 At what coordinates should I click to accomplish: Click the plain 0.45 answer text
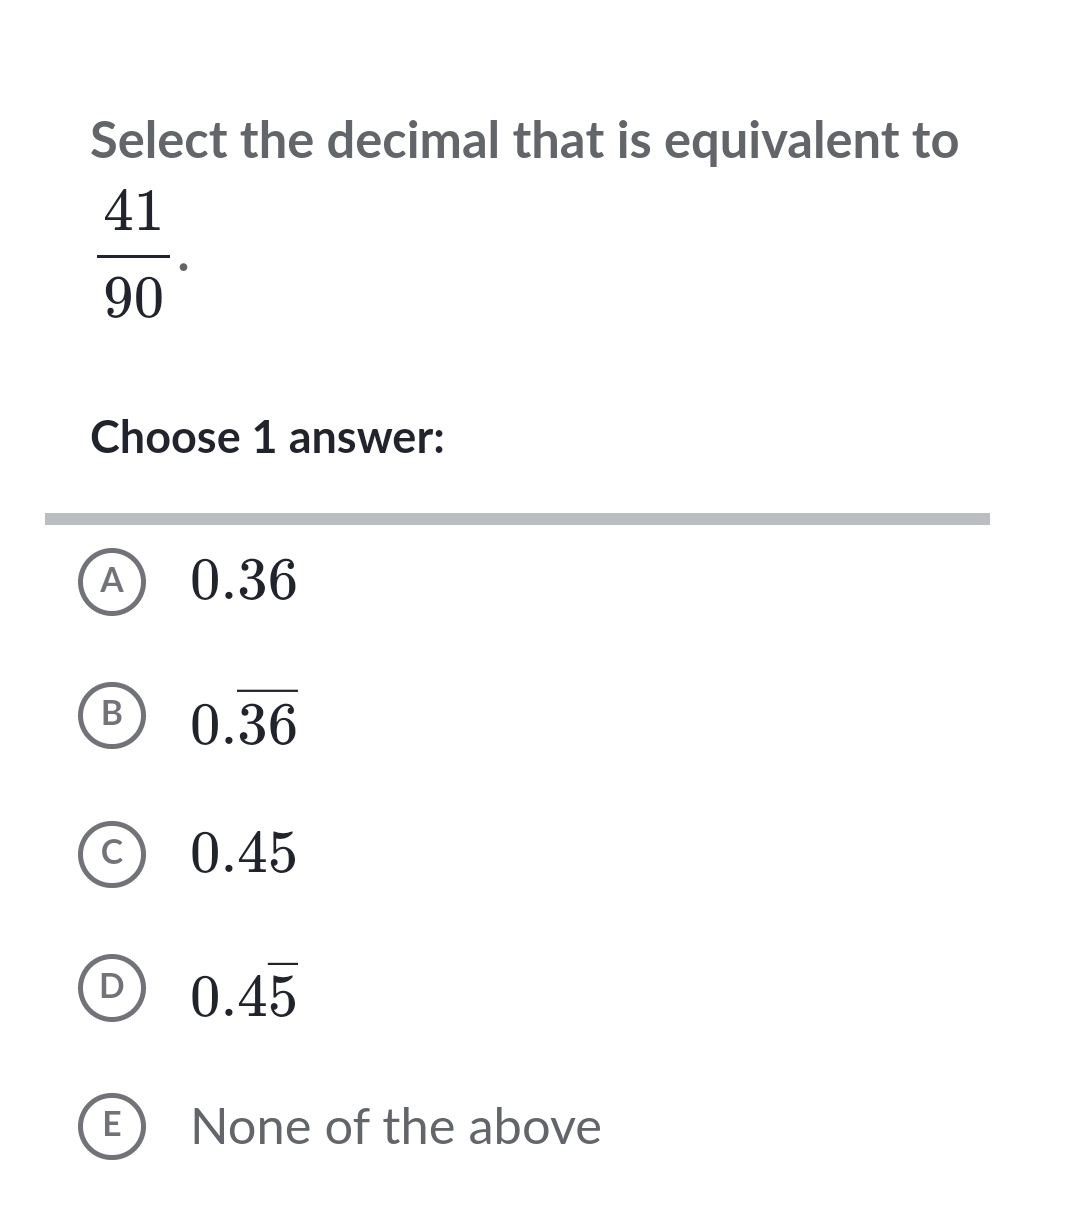[x=244, y=853]
